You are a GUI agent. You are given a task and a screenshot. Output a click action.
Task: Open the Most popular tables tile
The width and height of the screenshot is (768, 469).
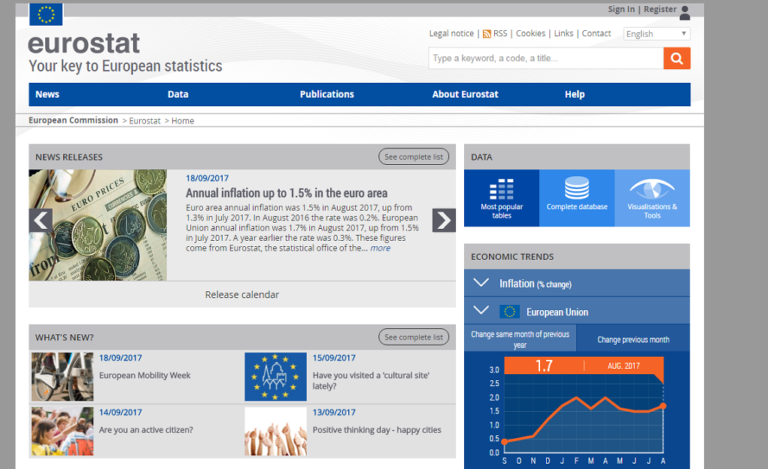coord(502,198)
